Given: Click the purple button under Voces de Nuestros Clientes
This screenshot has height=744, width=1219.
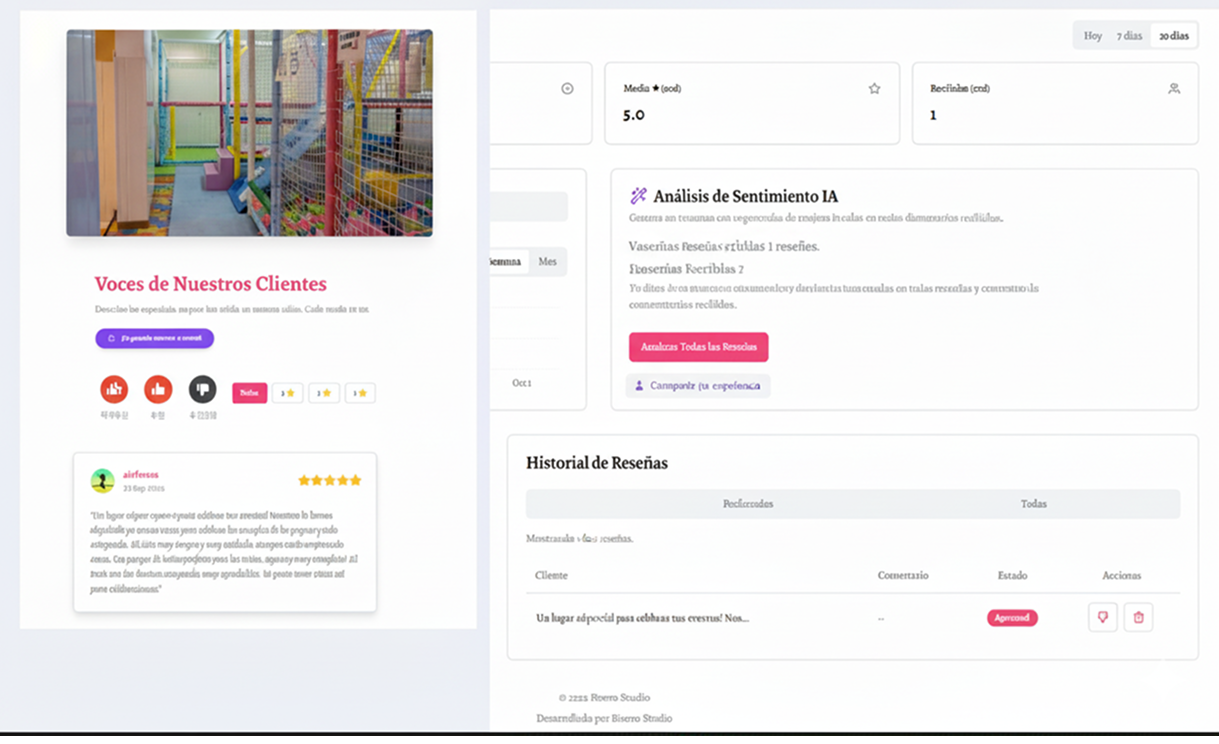Looking at the screenshot, I should click(155, 338).
